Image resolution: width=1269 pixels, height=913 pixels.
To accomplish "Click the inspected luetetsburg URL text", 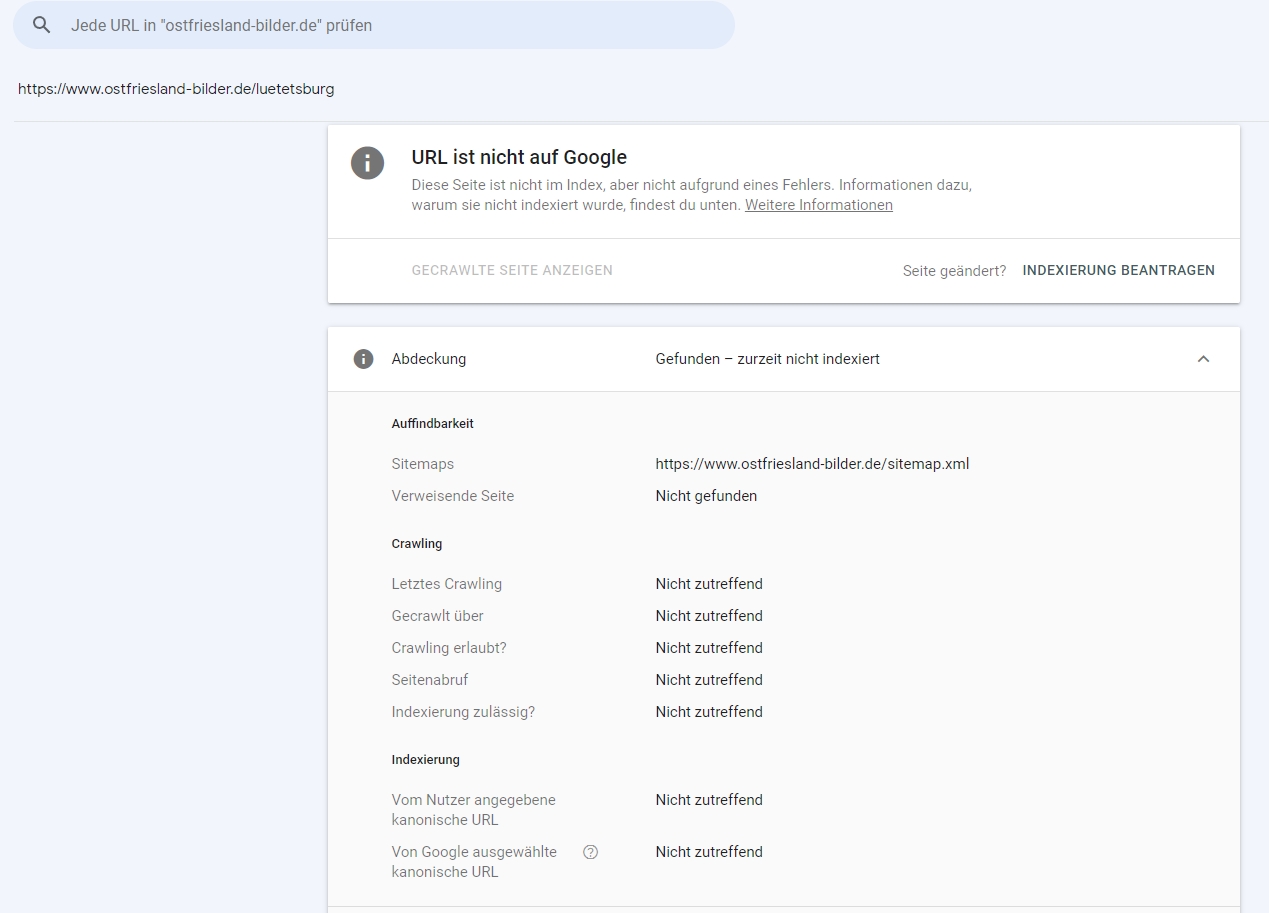I will pos(176,89).
